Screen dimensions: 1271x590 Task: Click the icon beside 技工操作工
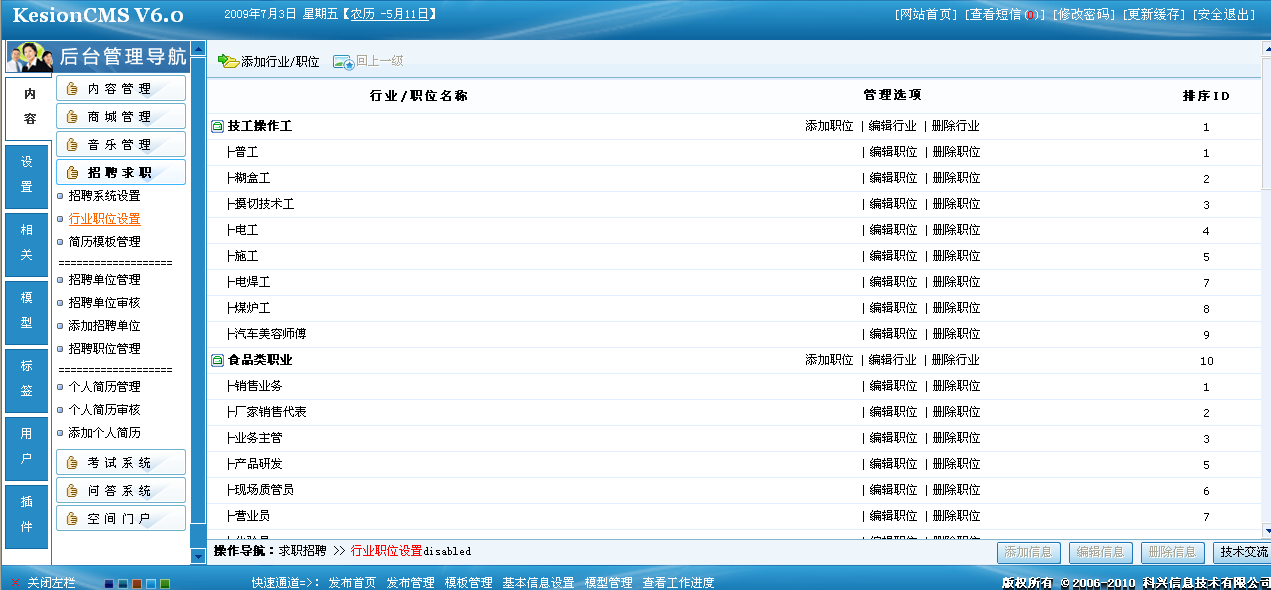(217, 127)
